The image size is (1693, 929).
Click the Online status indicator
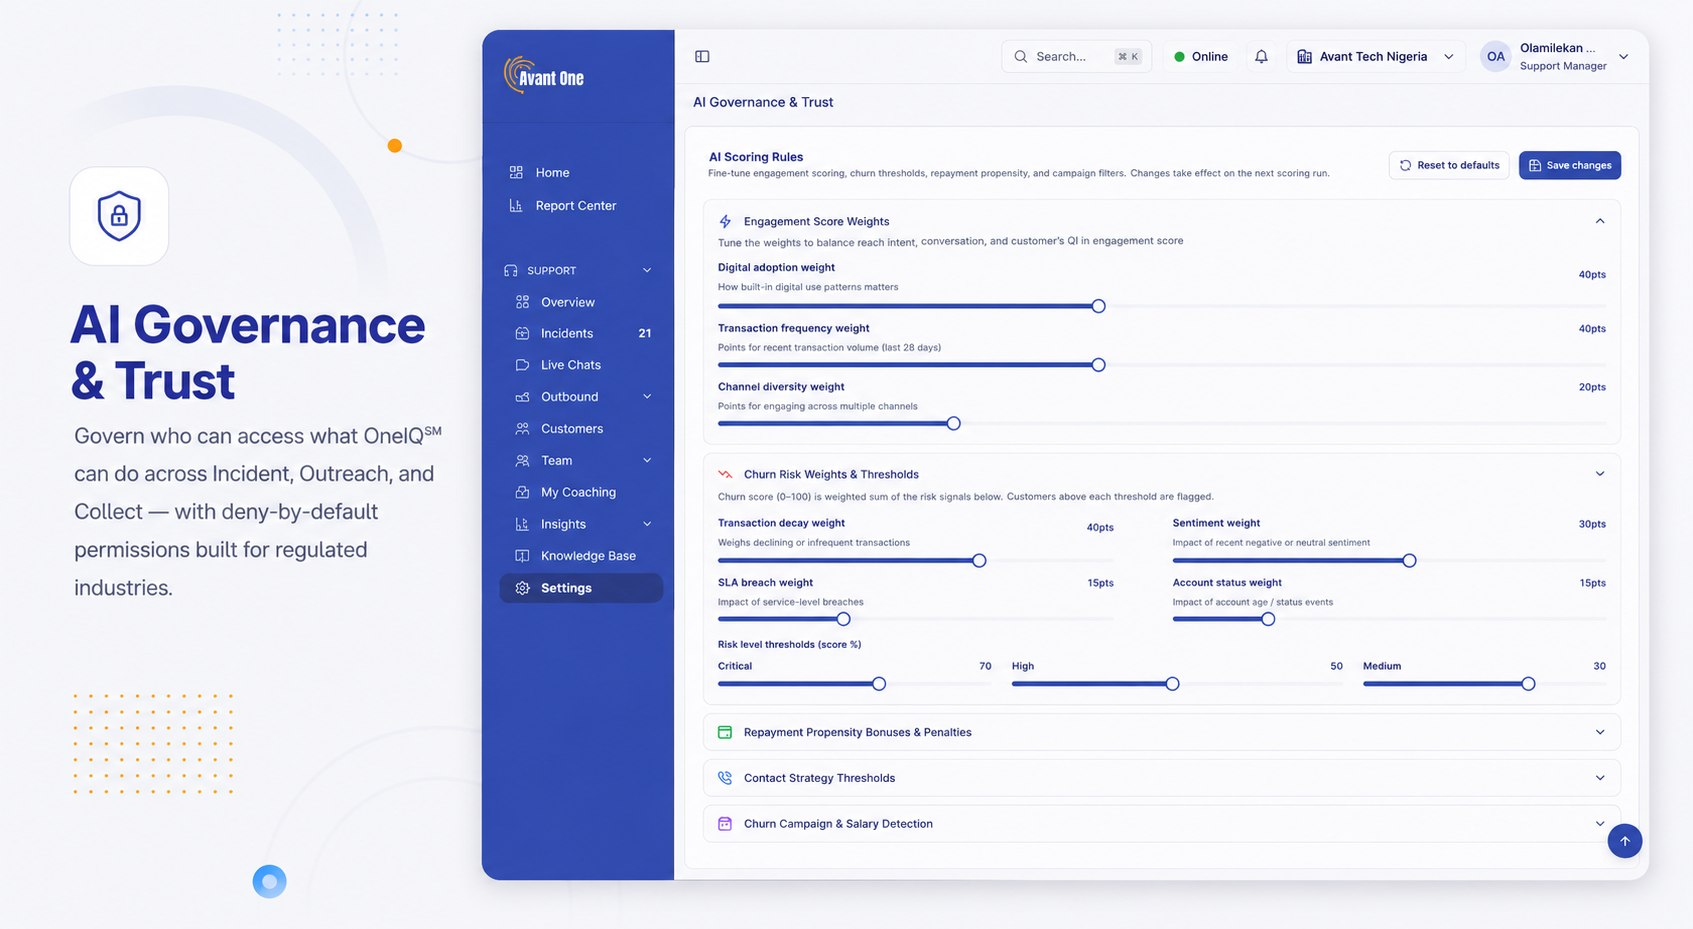coord(1201,57)
